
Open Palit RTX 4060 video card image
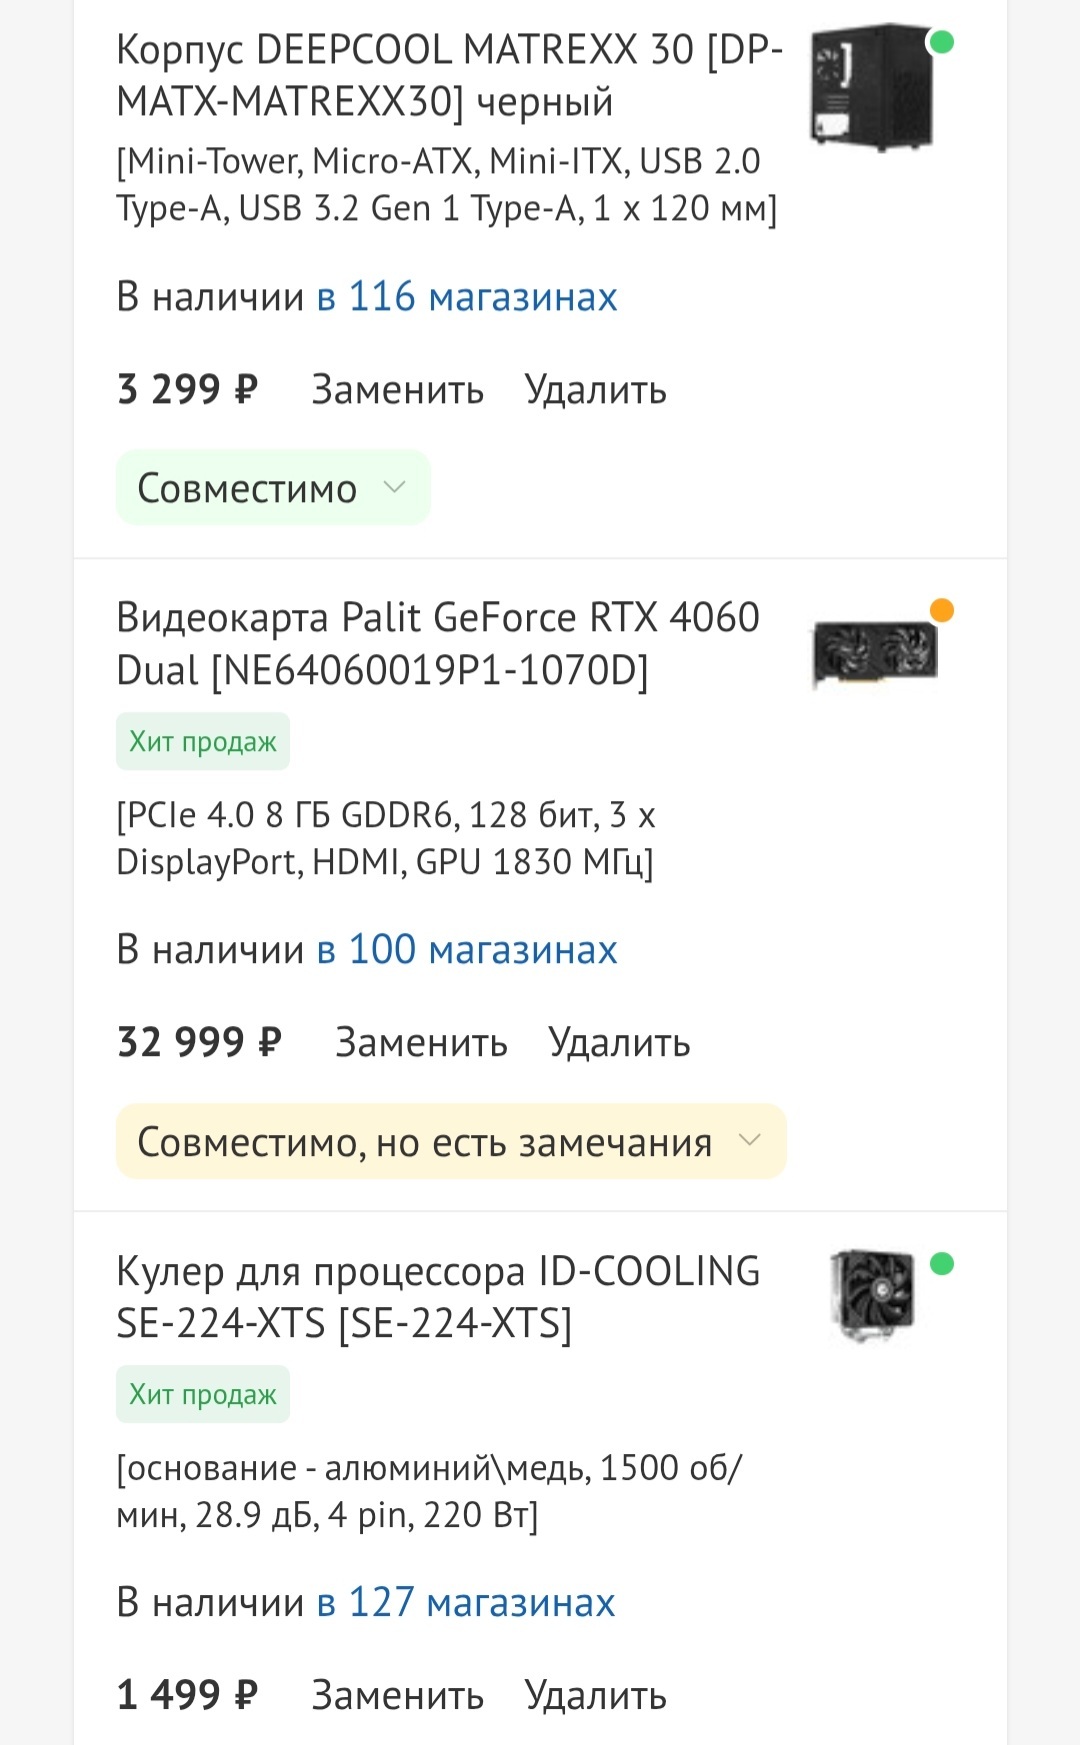click(x=874, y=653)
